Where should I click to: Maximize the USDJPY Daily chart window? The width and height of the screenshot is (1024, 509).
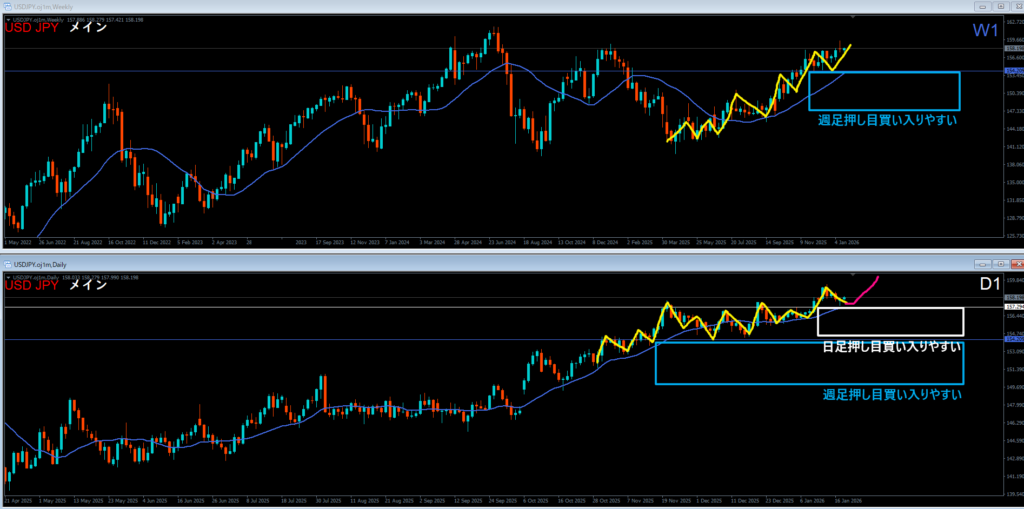tap(1000, 264)
